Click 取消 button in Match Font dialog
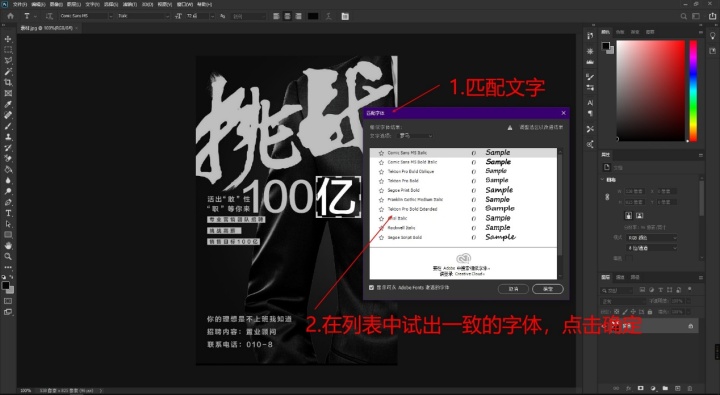The height and width of the screenshot is (395, 720). click(x=513, y=289)
